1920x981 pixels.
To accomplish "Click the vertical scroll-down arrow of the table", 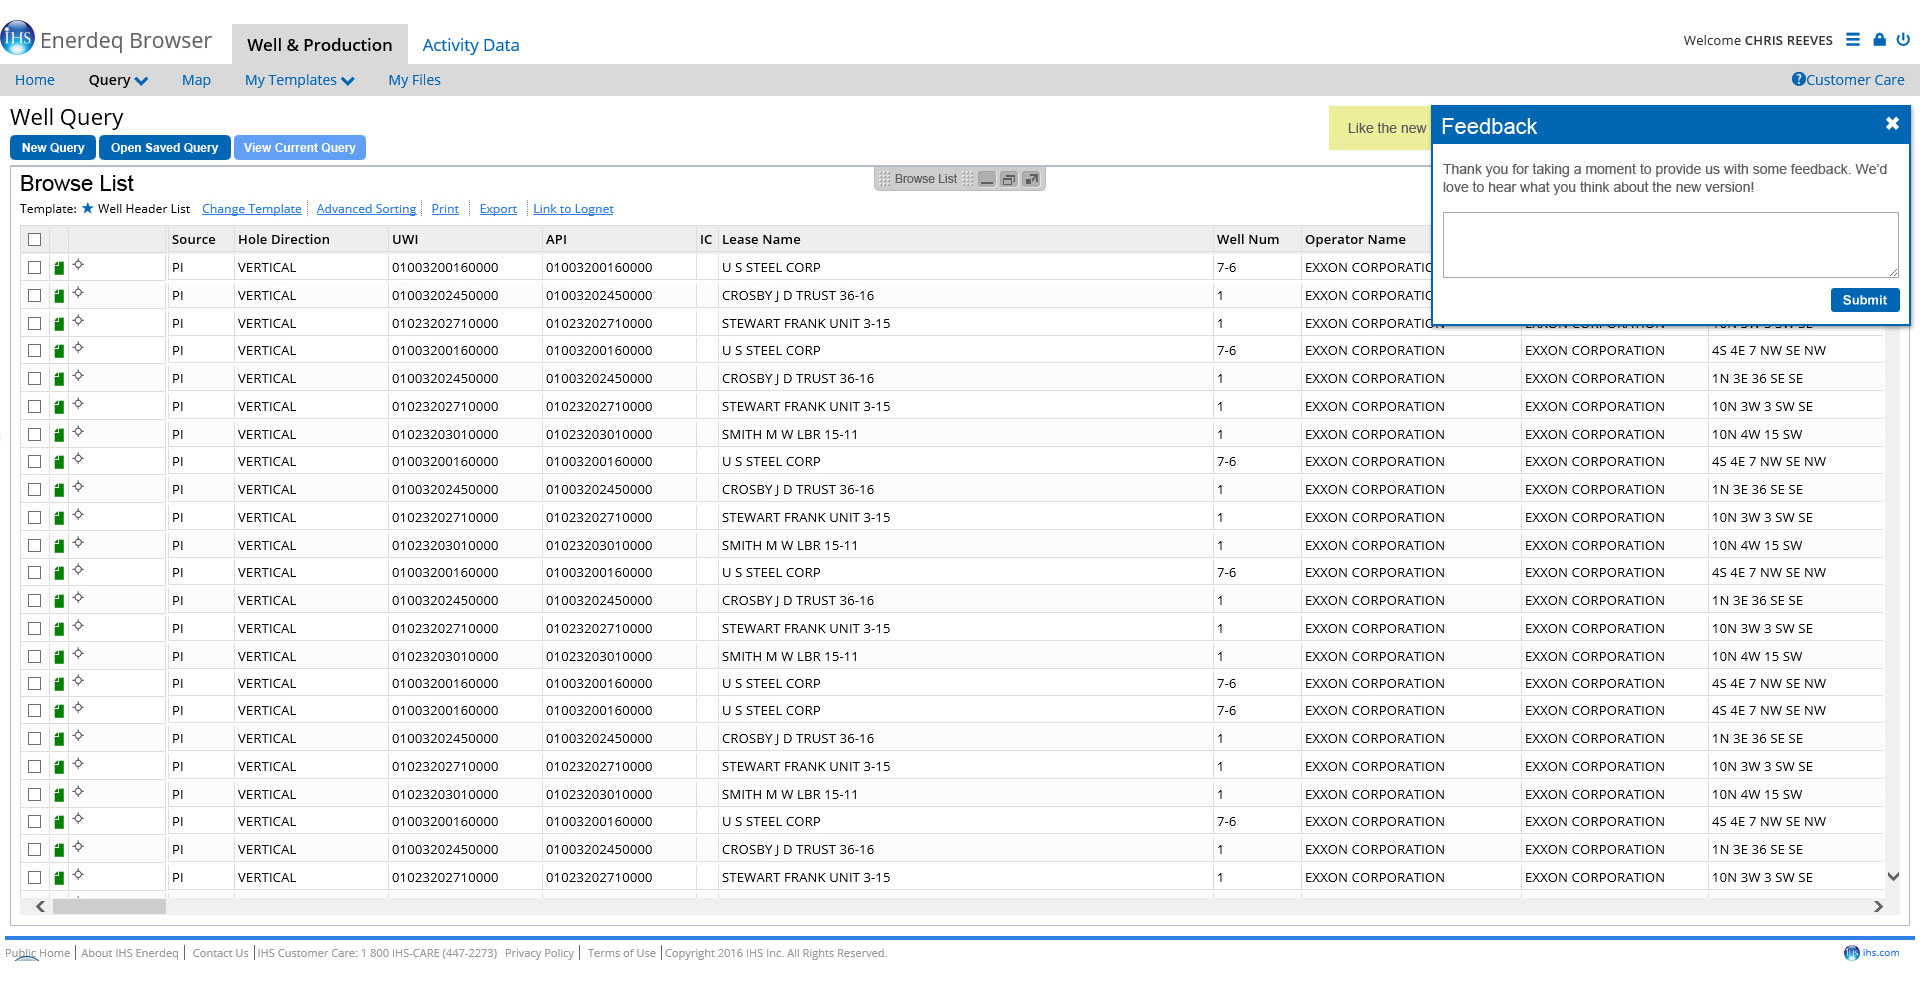I will pyautogui.click(x=1893, y=877).
